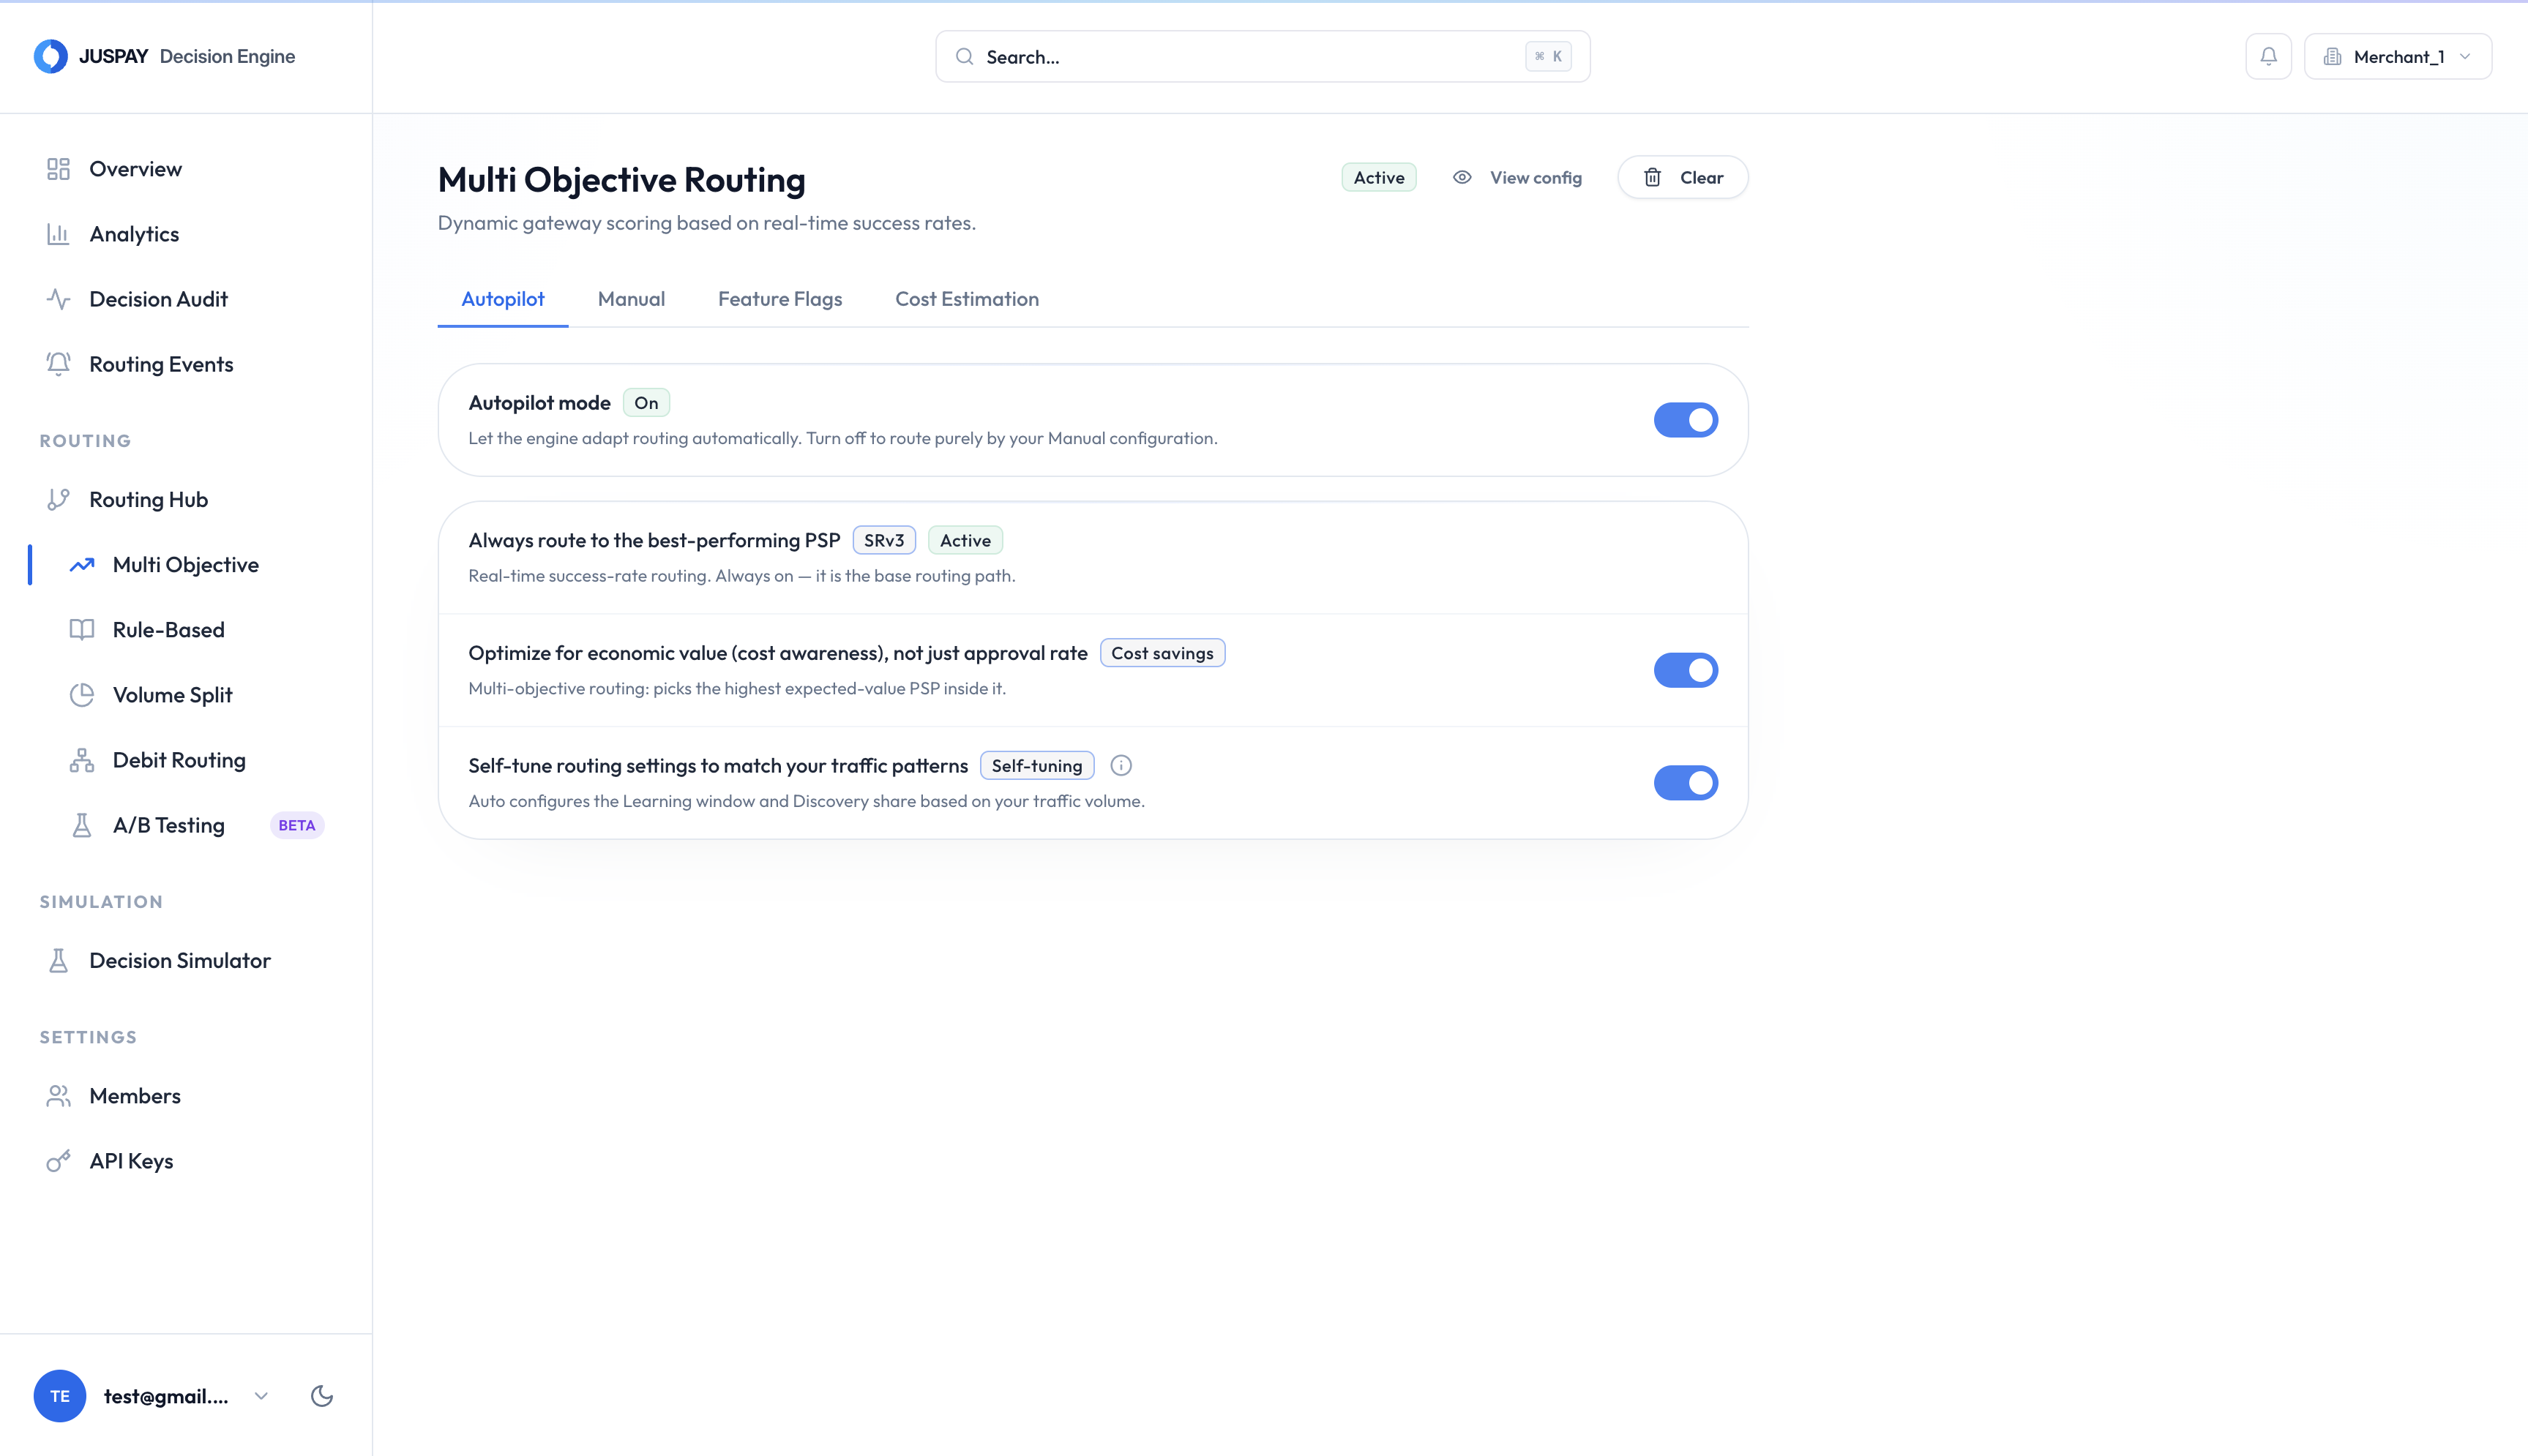Open Overview via its grid icon
The height and width of the screenshot is (1456, 2528).
tap(58, 169)
